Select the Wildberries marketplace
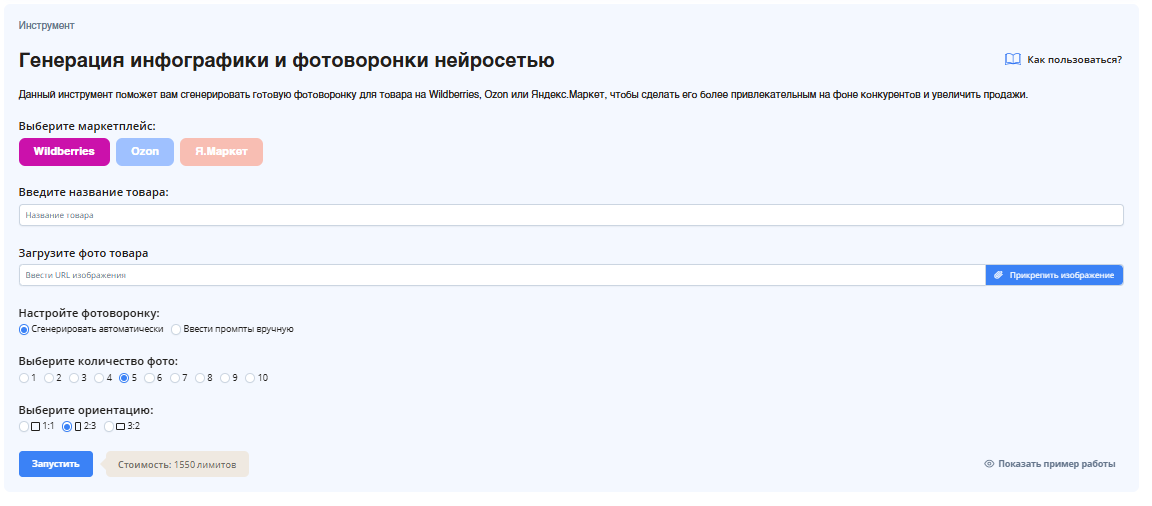Image resolution: width=1152 pixels, height=506 pixels. tap(64, 152)
